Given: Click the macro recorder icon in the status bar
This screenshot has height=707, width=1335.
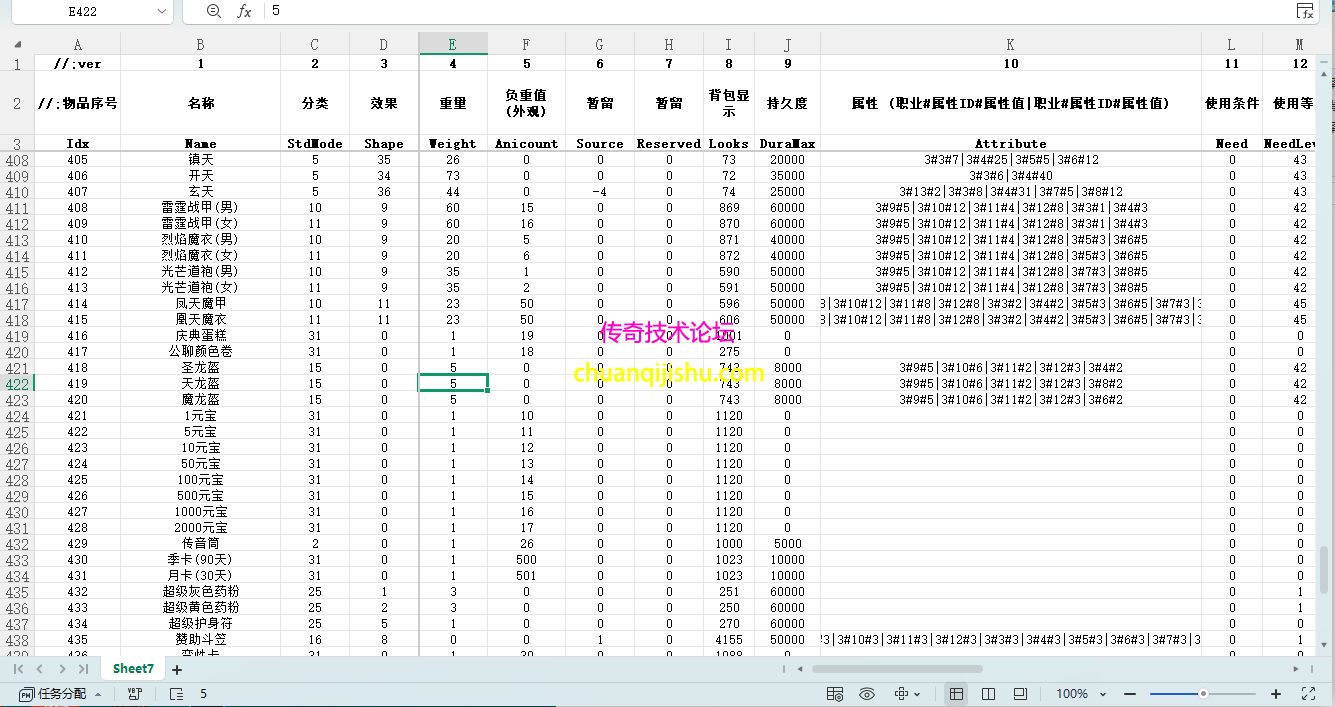Looking at the screenshot, I should pyautogui.click(x=134, y=693).
